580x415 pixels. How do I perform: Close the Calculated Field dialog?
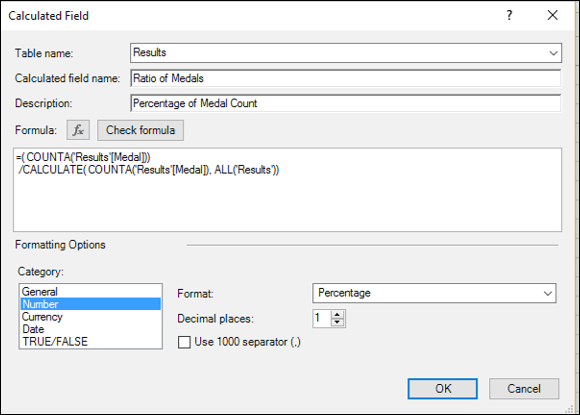pyautogui.click(x=553, y=15)
